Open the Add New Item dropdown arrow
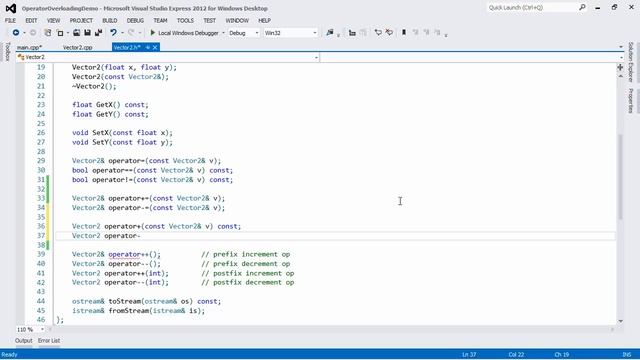640x360 pixels. pyautogui.click(x=67, y=33)
